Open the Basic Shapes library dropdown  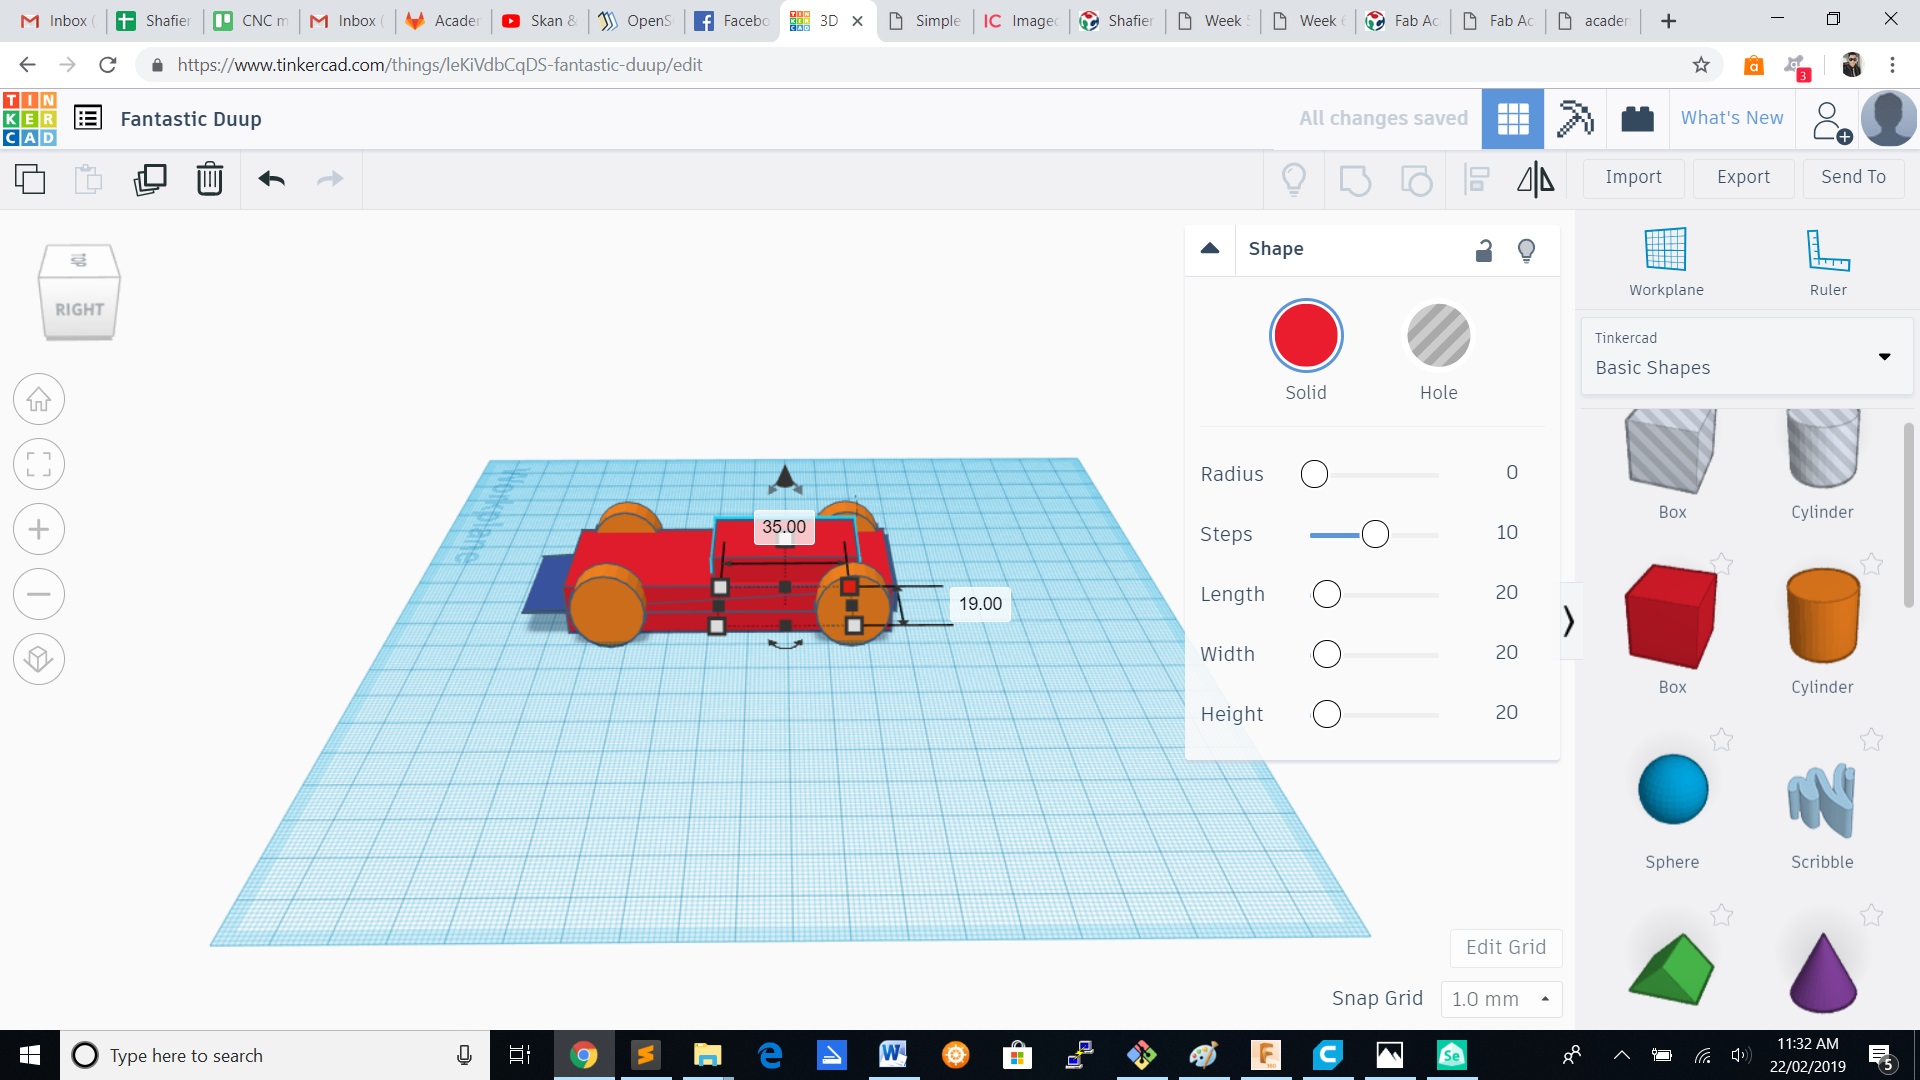click(x=1745, y=356)
